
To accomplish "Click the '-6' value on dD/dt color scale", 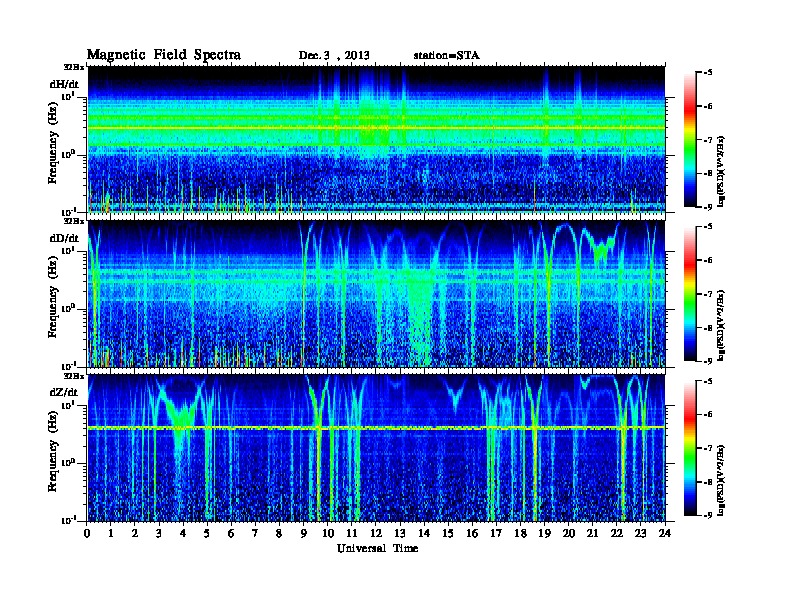I will click(x=708, y=260).
